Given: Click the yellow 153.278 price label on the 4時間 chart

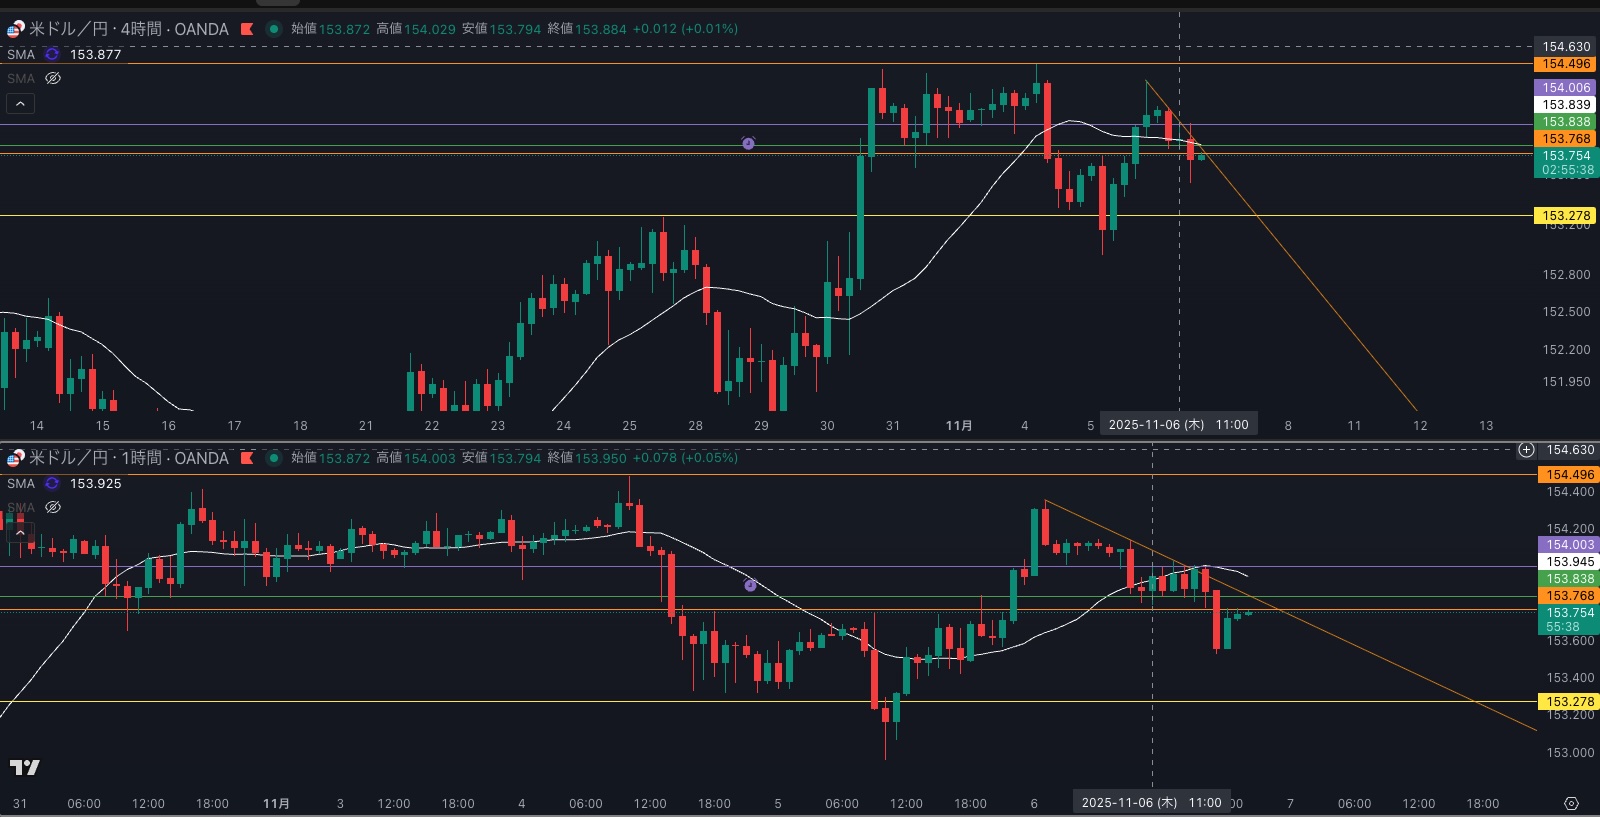Looking at the screenshot, I should pyautogui.click(x=1565, y=216).
